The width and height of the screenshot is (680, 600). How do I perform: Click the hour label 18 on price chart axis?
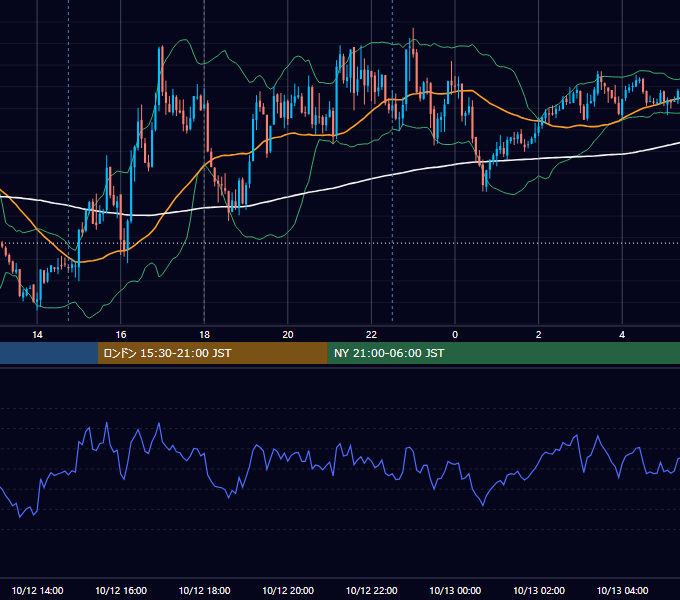coord(204,335)
